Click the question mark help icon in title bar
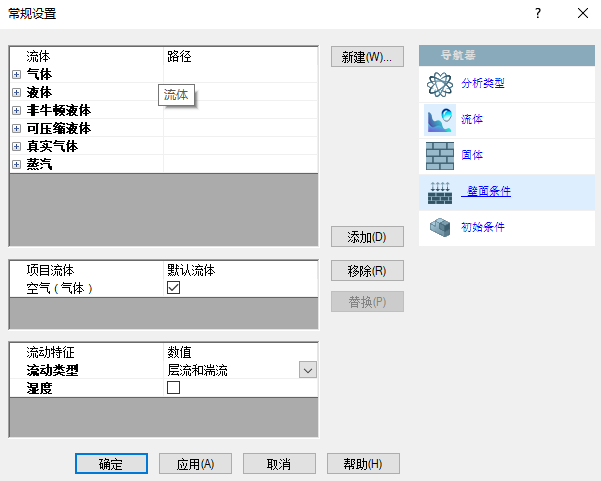Image resolution: width=601 pixels, height=481 pixels. tap(538, 13)
